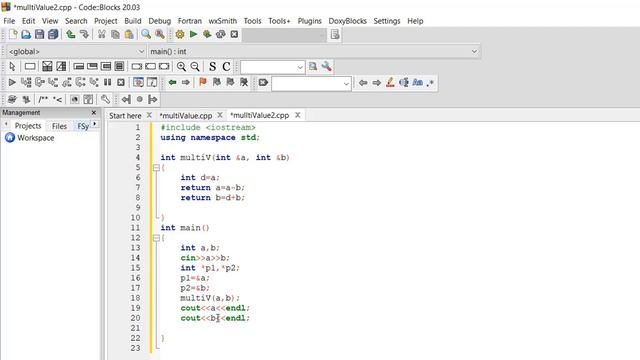Collapse the multiV function fold marker

click(x=156, y=167)
